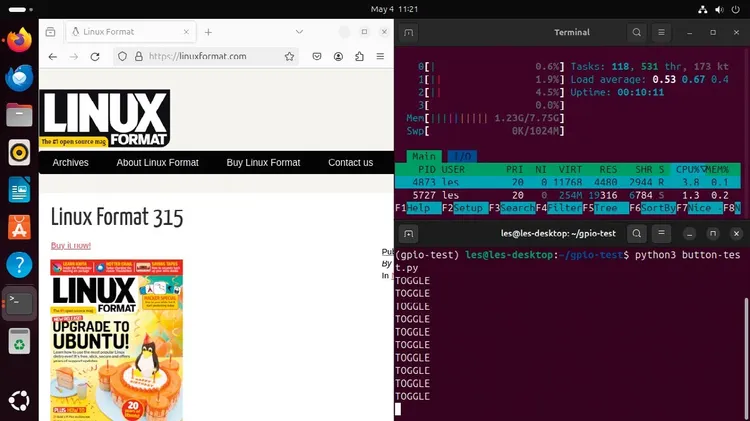Open the Pocket save icon in Firefox
750x421 pixels.
coord(317,56)
